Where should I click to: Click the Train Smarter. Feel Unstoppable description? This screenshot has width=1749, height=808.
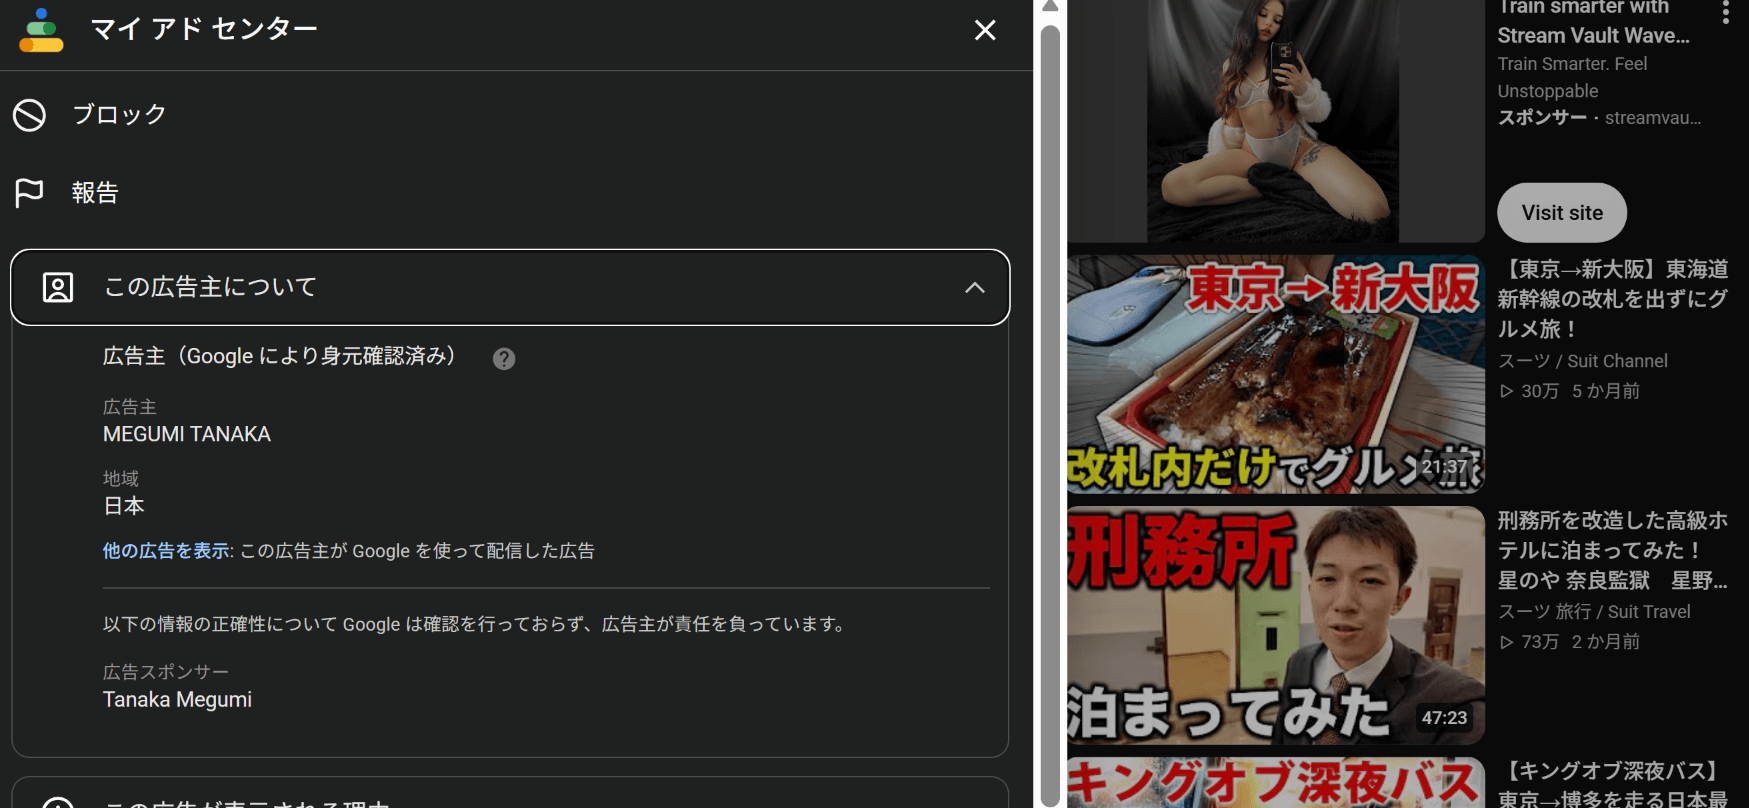pos(1572,77)
